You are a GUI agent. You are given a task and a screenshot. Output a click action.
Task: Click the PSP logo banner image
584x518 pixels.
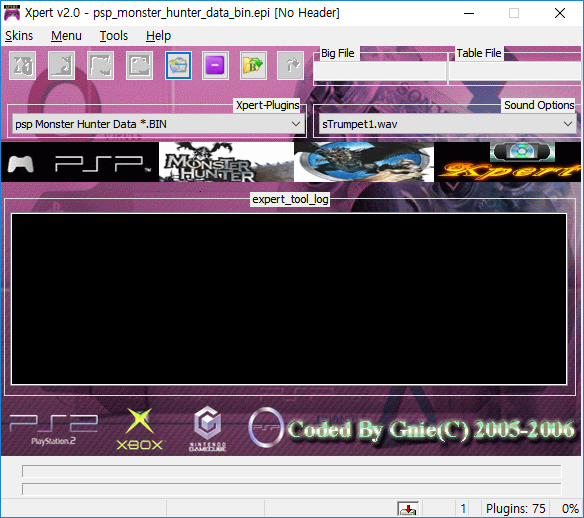point(80,162)
